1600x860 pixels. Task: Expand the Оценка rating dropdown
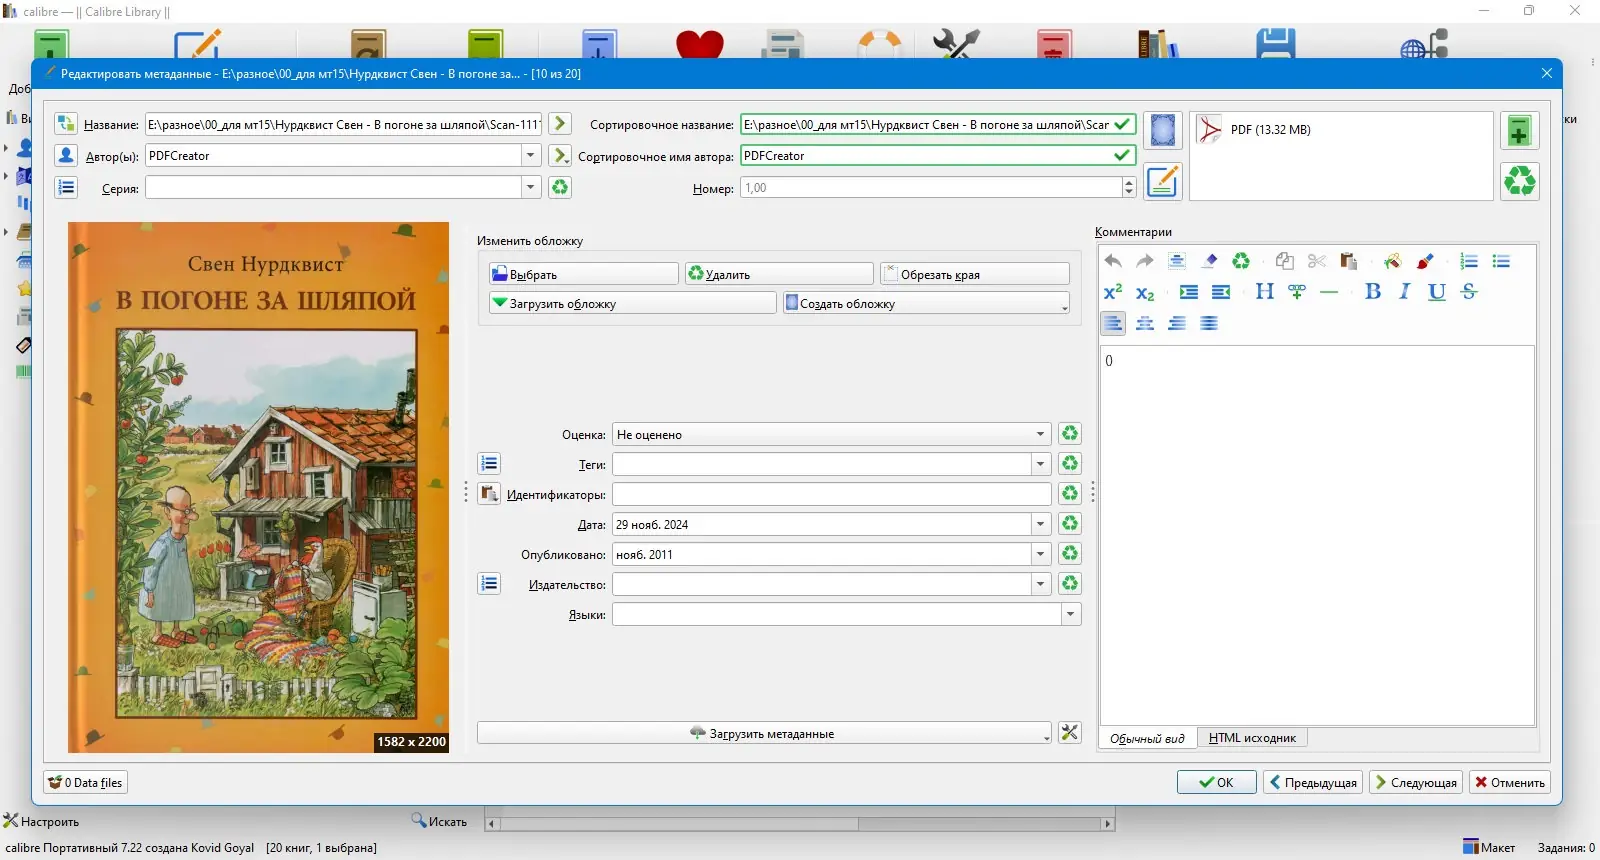coord(1040,434)
